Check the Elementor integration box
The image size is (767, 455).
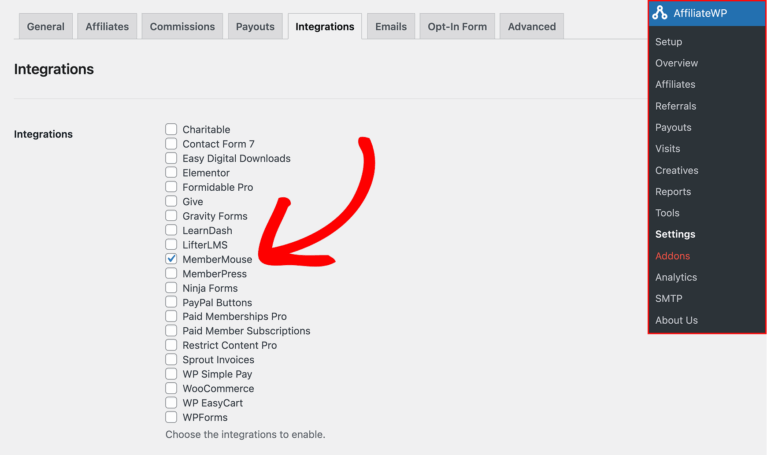point(171,172)
